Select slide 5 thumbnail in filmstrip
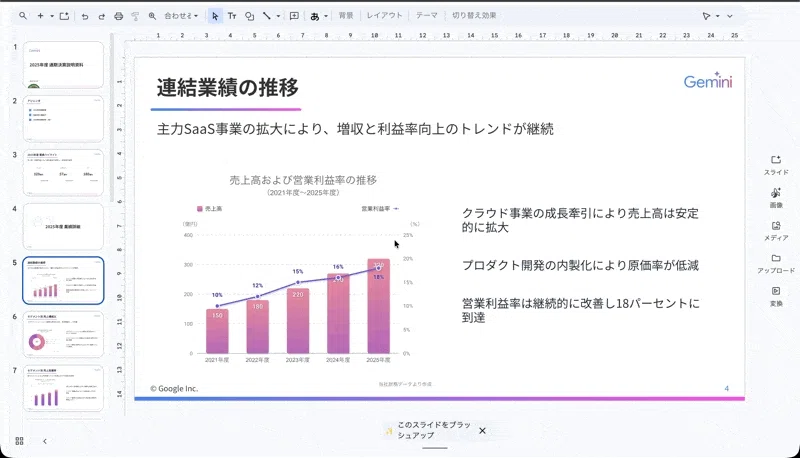800x458 pixels. pos(63,281)
